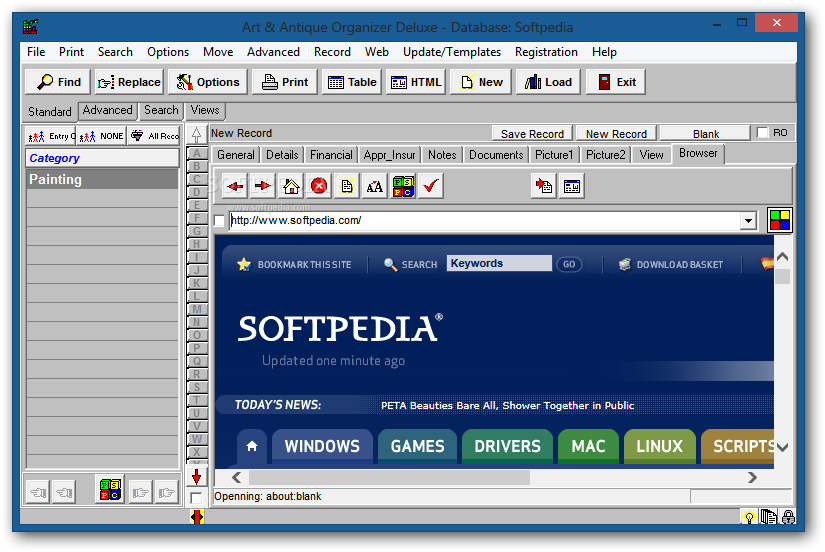Open the Advanced menu

pos(273,52)
